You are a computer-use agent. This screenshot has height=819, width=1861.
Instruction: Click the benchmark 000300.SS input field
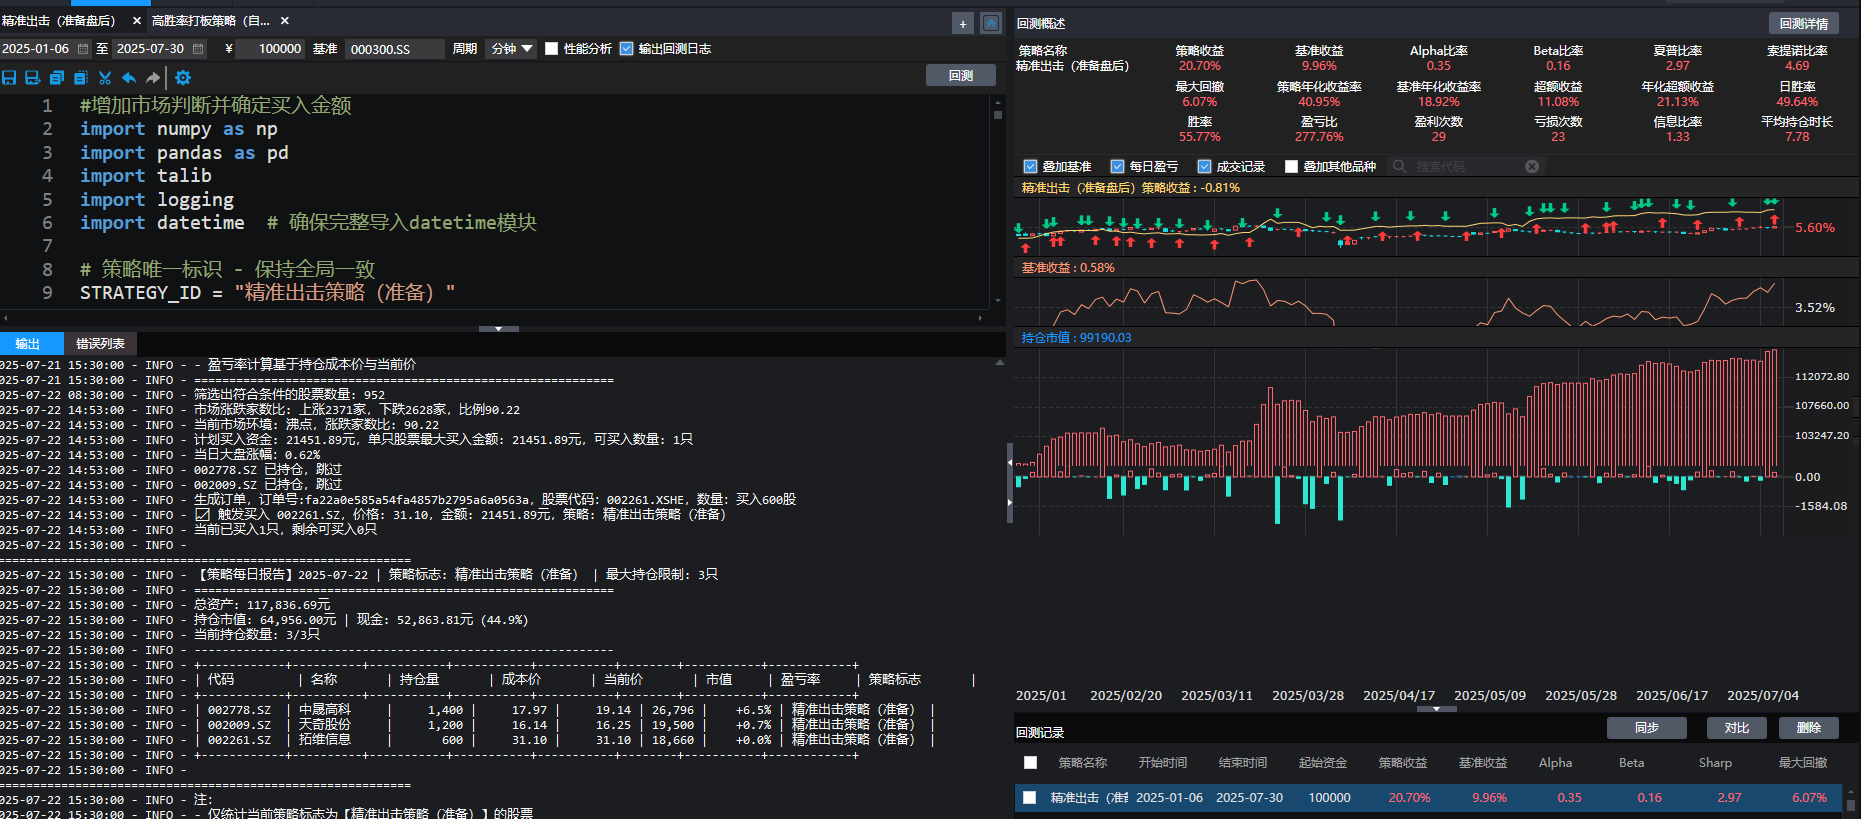394,48
